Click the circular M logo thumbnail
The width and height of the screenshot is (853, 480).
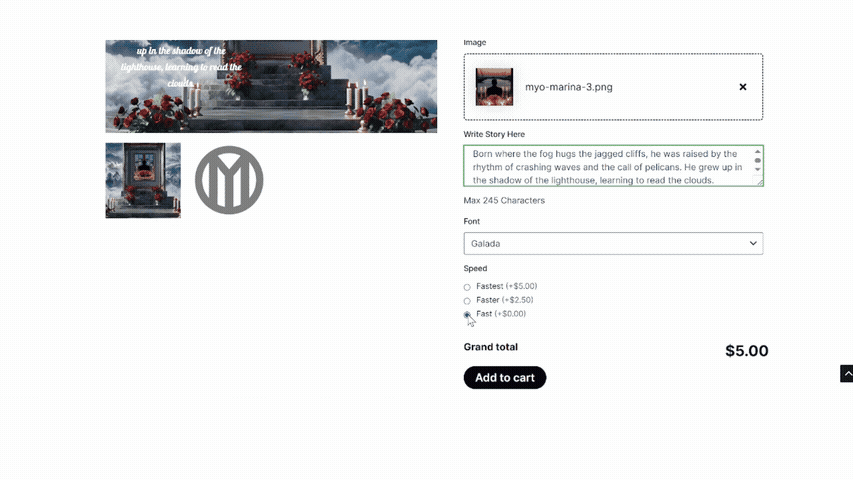click(229, 180)
